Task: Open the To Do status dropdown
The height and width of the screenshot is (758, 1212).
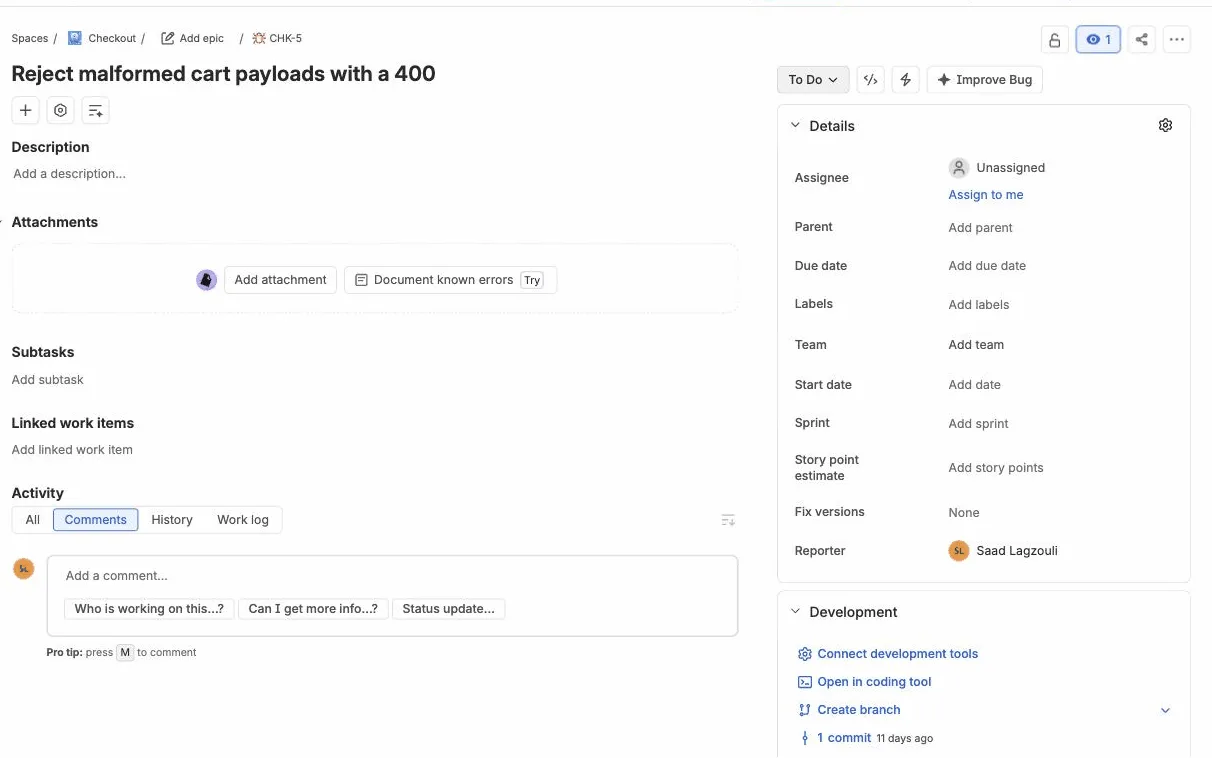Action: point(813,80)
